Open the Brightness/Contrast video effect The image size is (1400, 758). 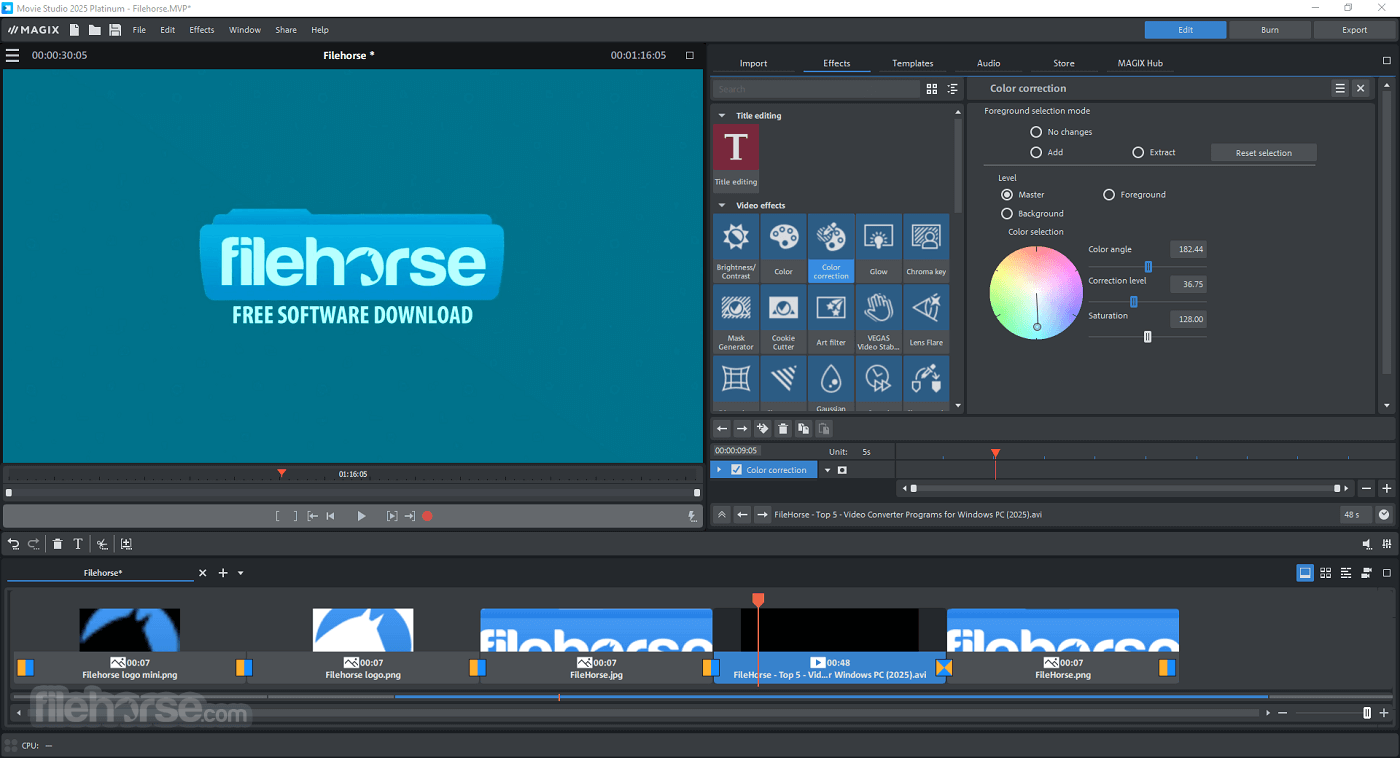[736, 248]
